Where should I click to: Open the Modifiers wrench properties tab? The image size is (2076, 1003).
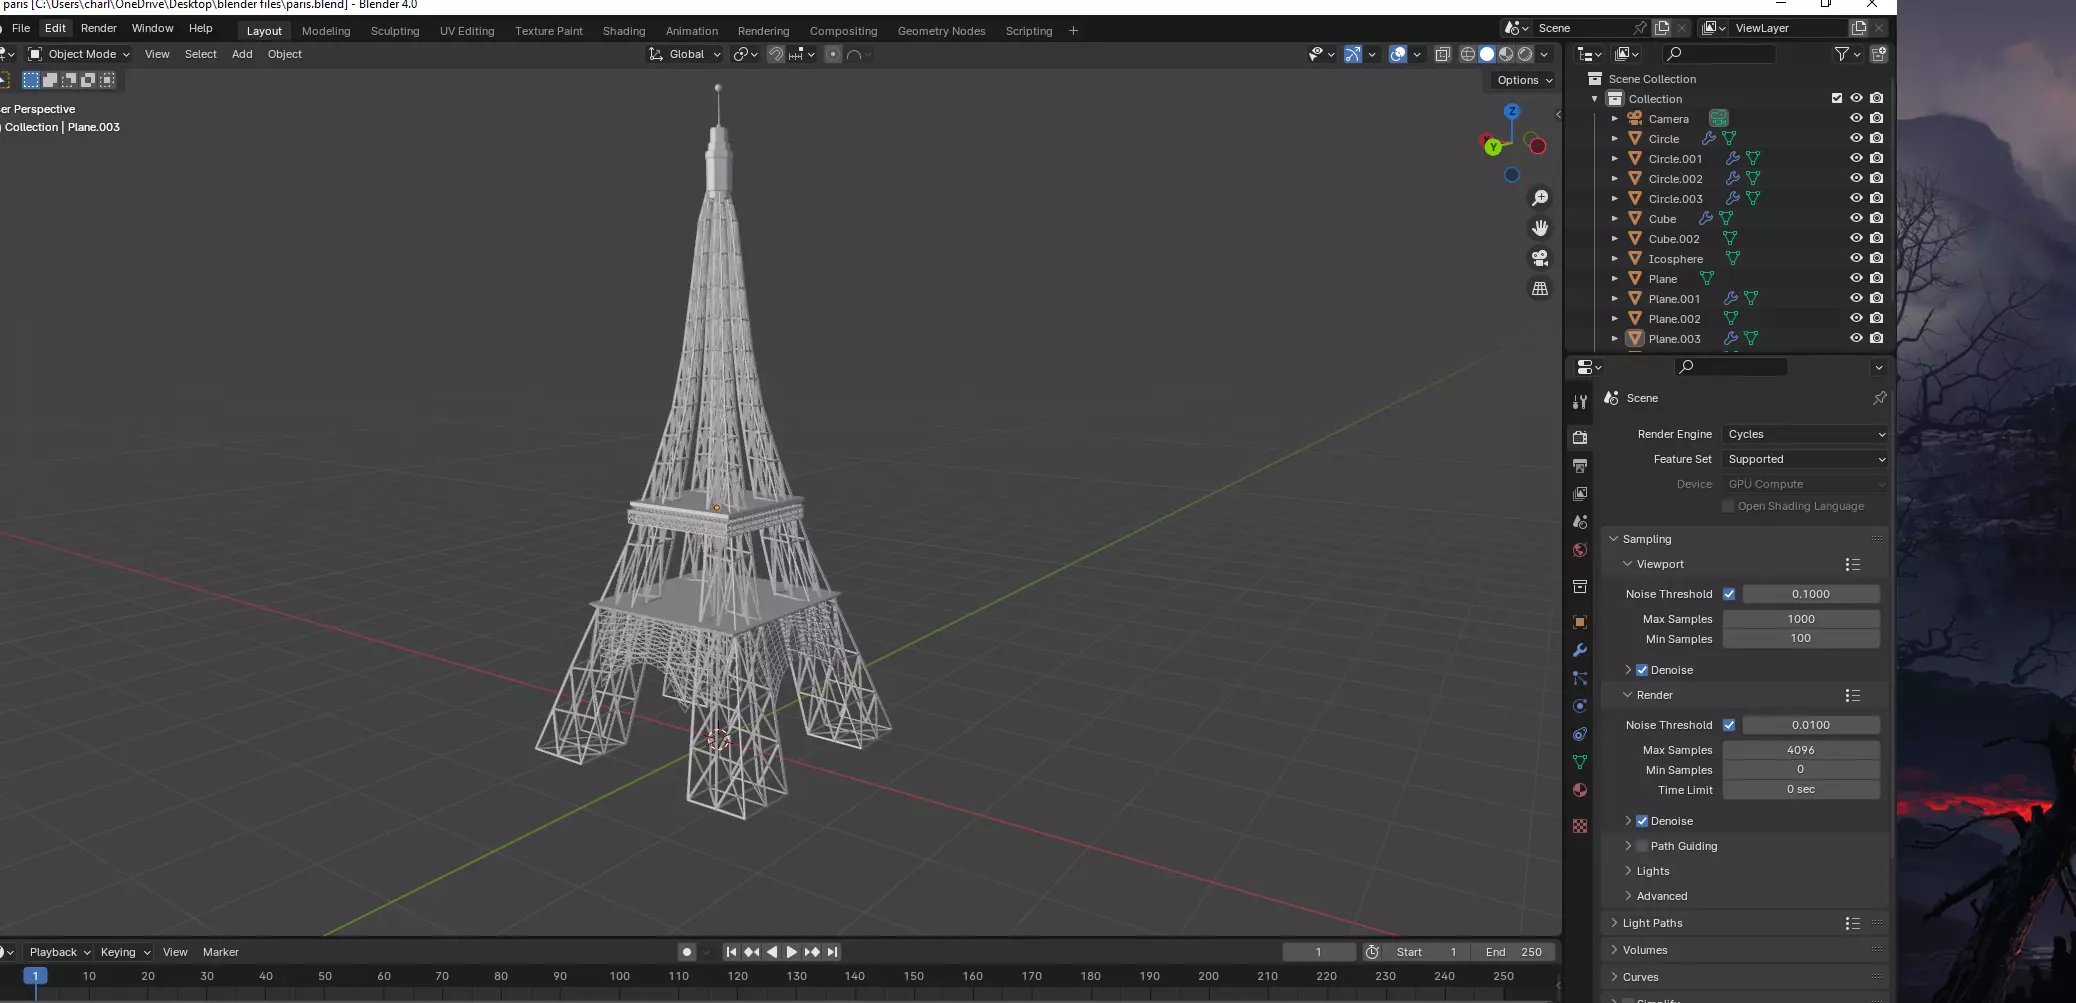1580,650
